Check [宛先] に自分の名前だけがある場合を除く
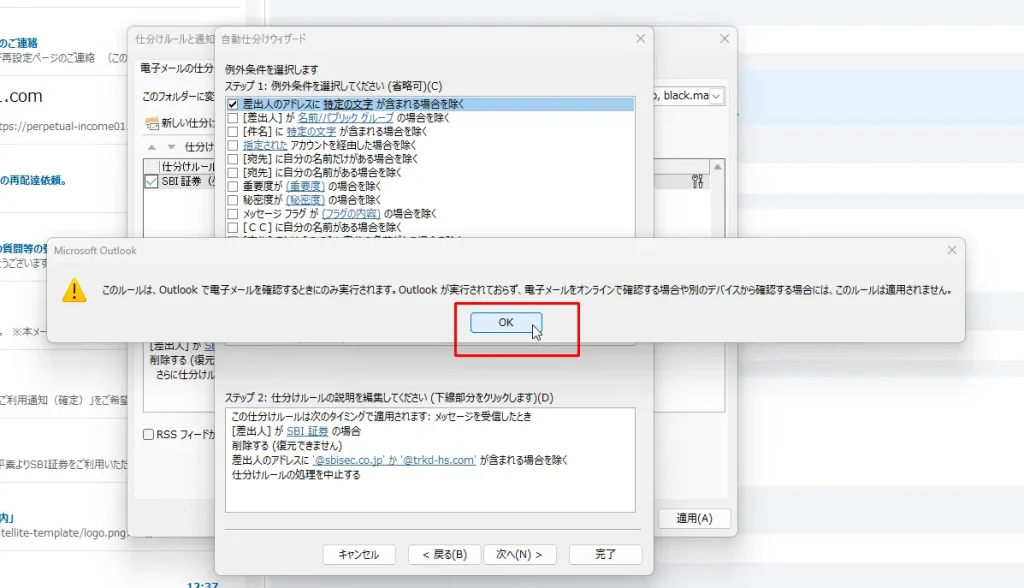Viewport: 1024px width, 588px height. pos(232,159)
